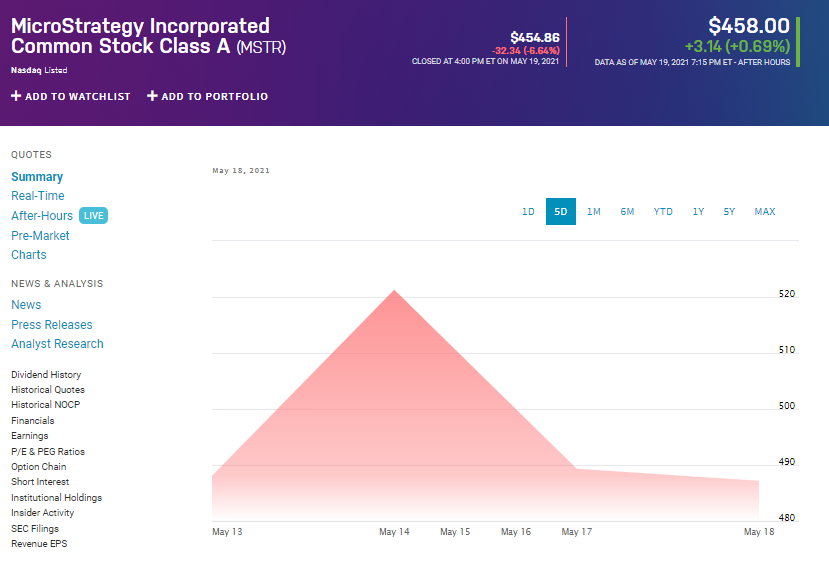Switch the chart to 6M range
The height and width of the screenshot is (566, 829).
pos(627,211)
